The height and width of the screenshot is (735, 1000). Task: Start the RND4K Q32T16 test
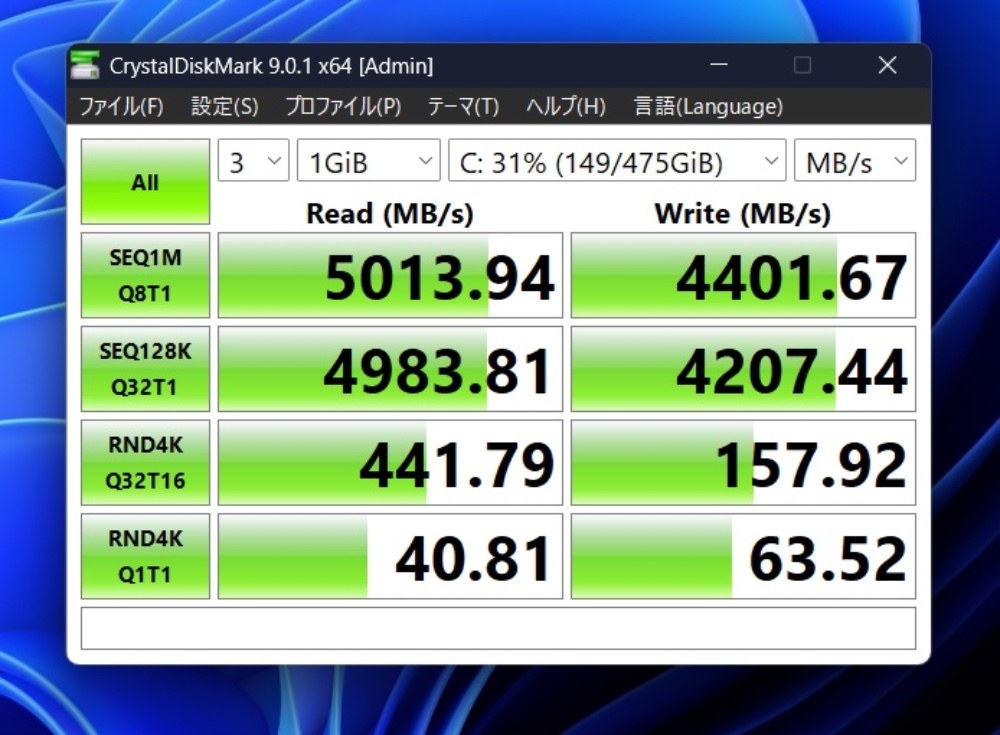[145, 463]
